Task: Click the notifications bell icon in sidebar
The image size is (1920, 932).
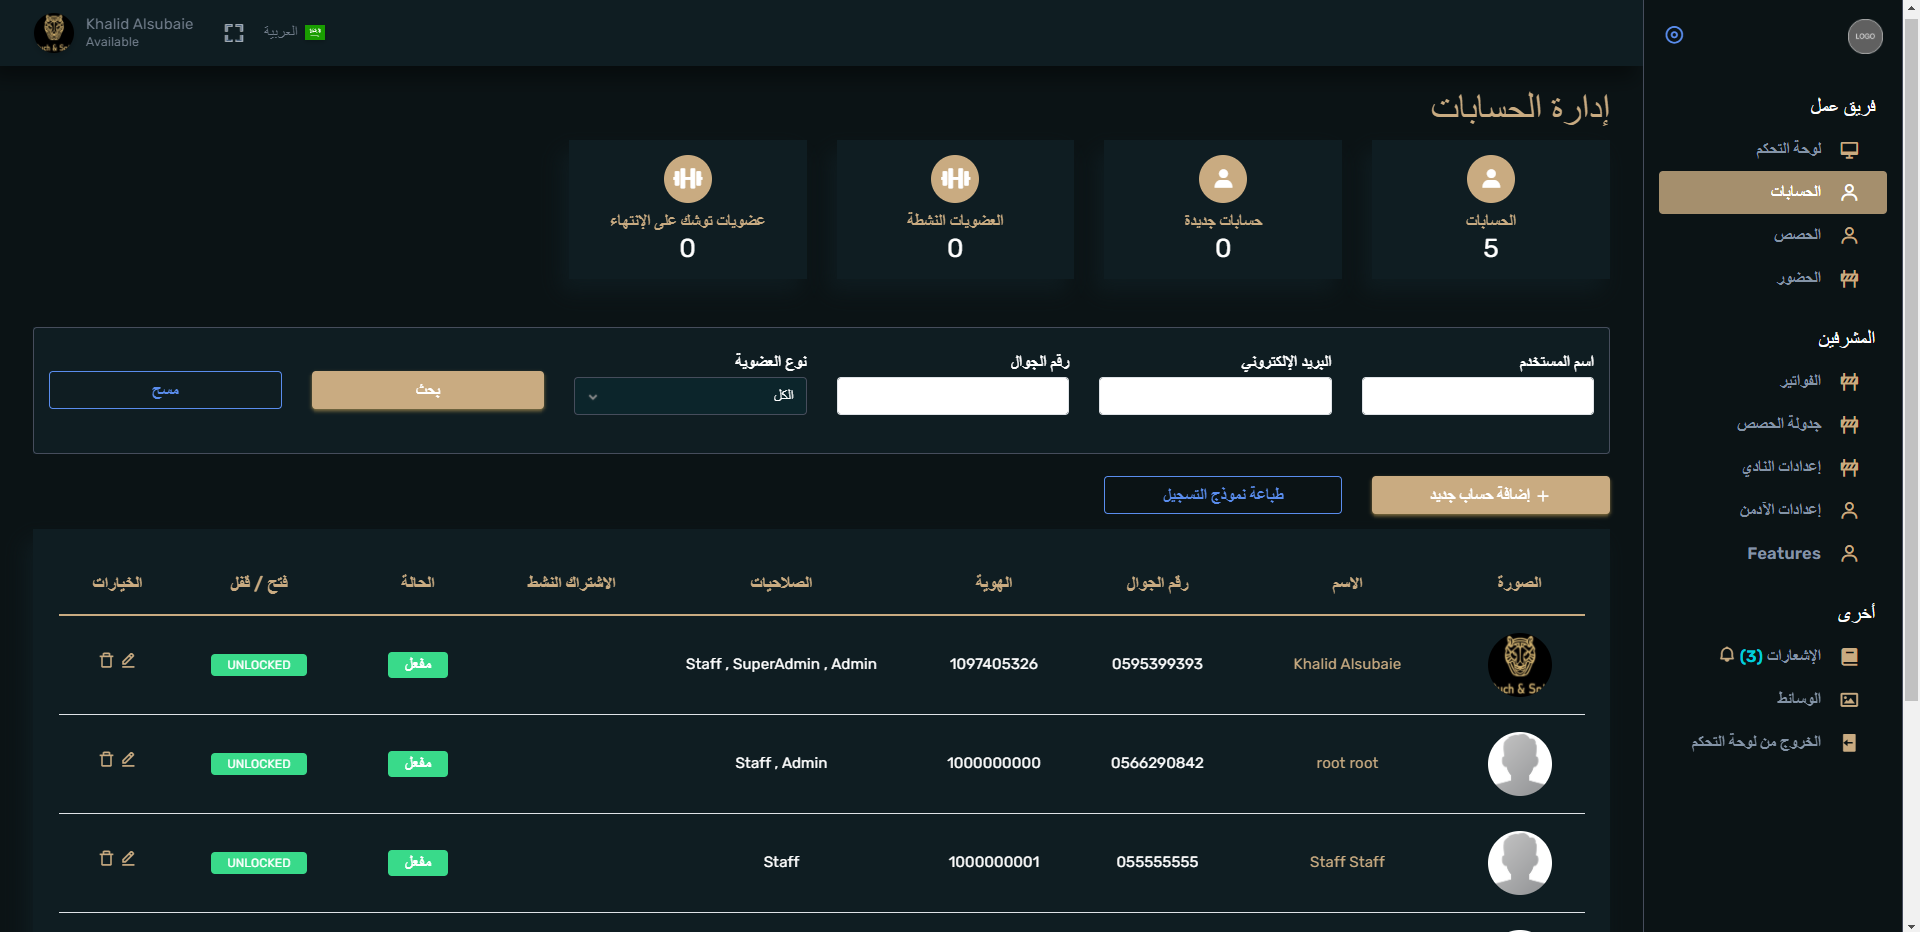Action: 1726,655
